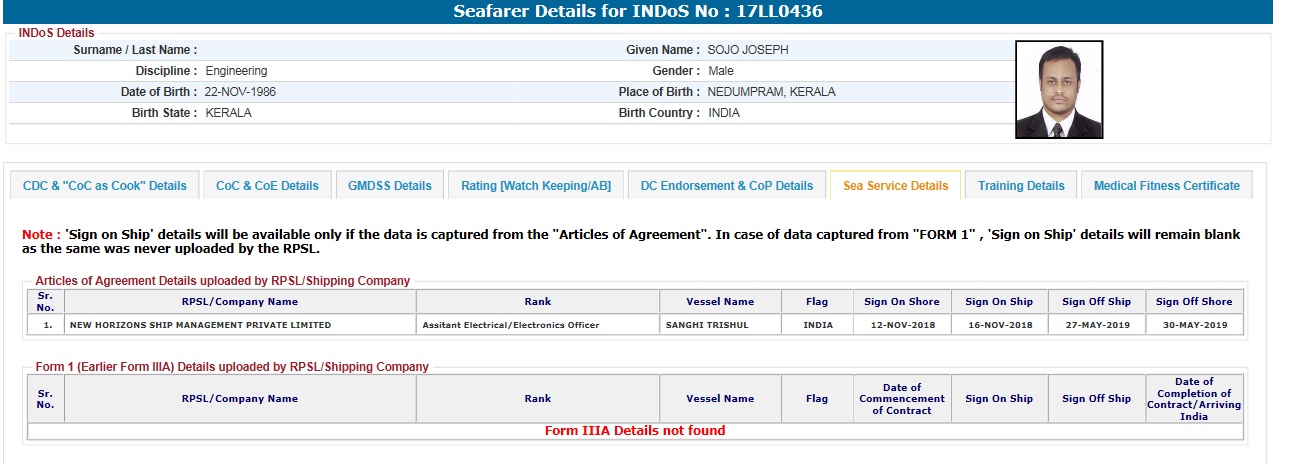Click the Seafarer Details INDoS header bar
1295x464 pixels.
click(638, 12)
